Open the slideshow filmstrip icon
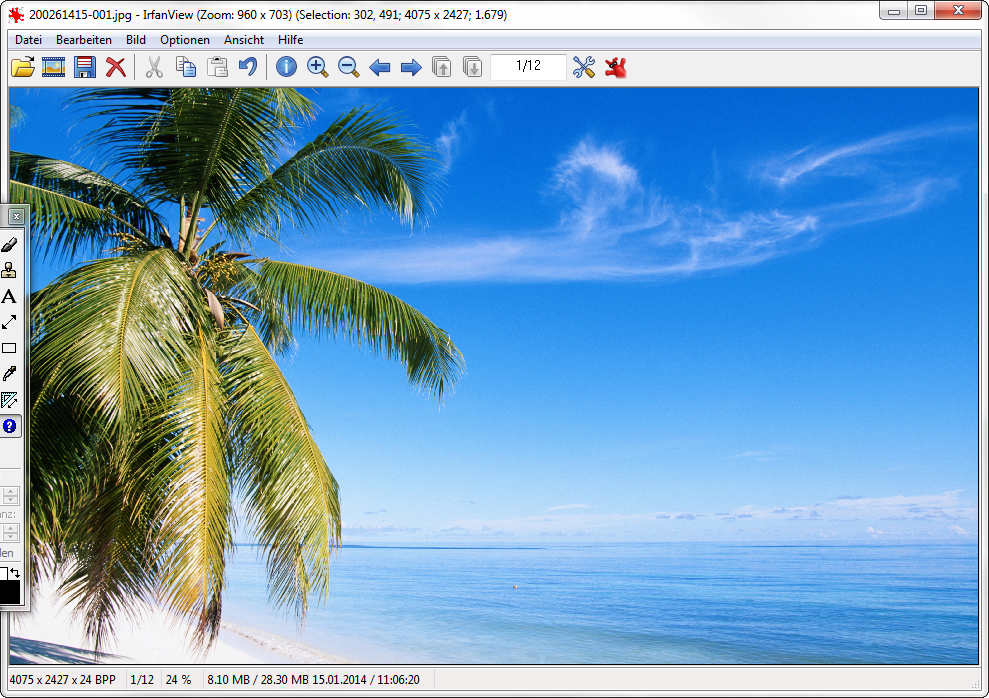Screen dimensions: 989x698 click(x=53, y=67)
